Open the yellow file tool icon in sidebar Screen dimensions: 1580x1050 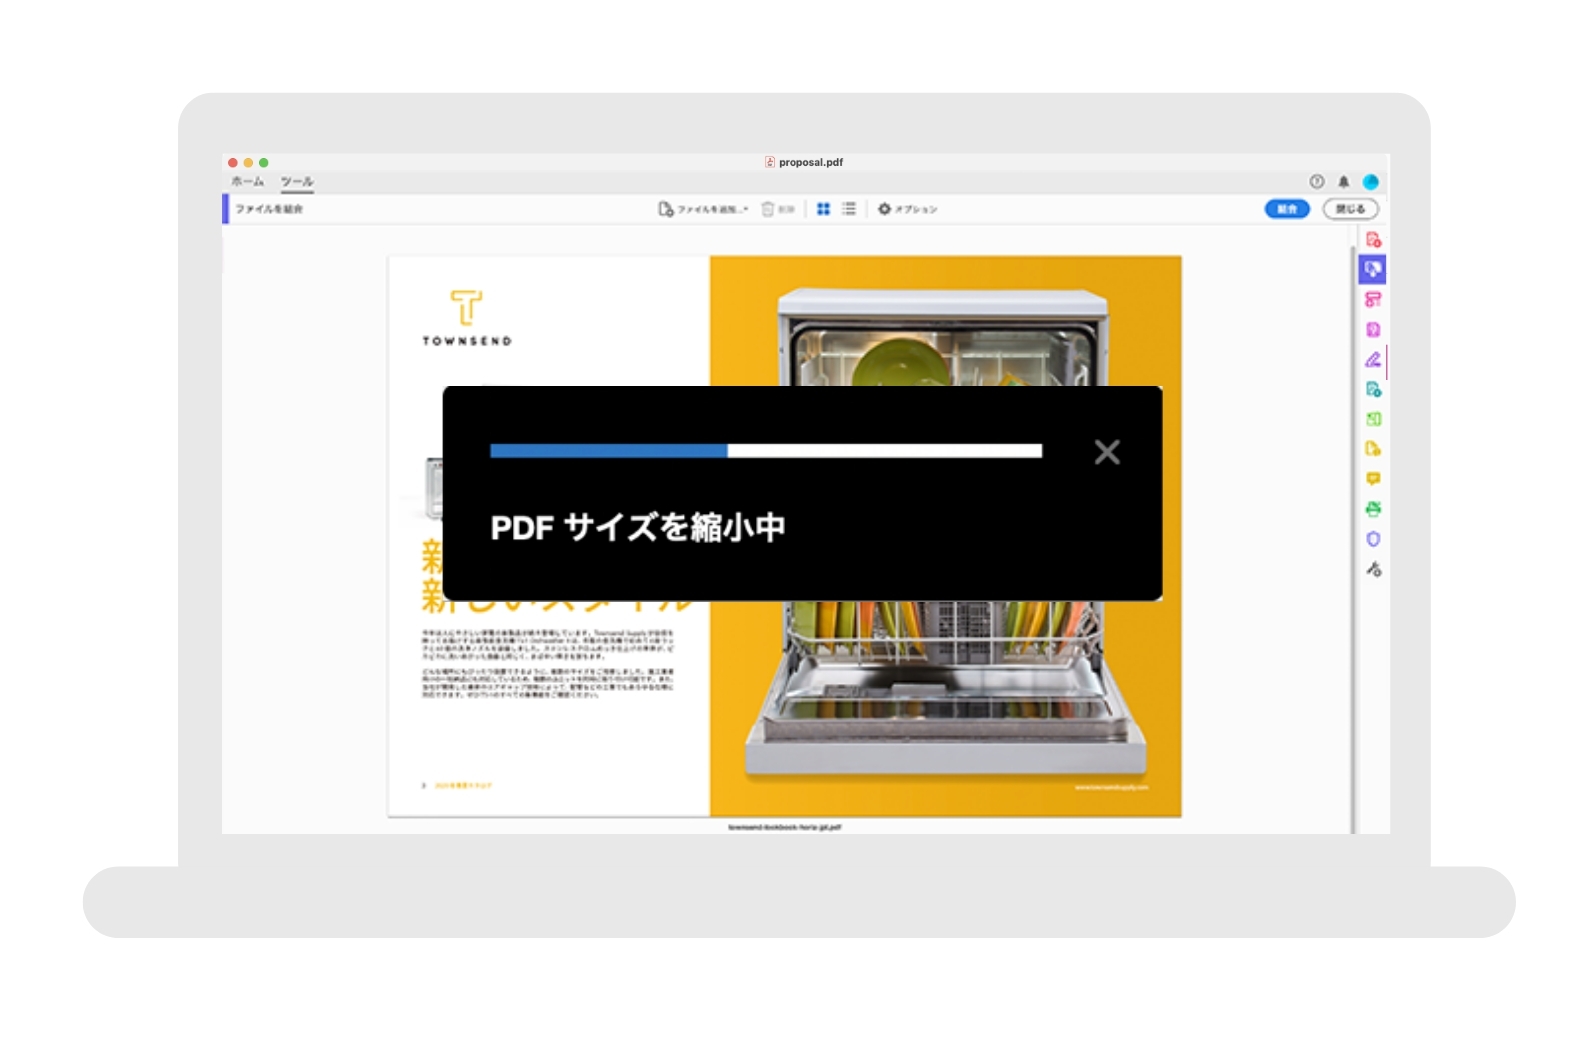(1373, 449)
